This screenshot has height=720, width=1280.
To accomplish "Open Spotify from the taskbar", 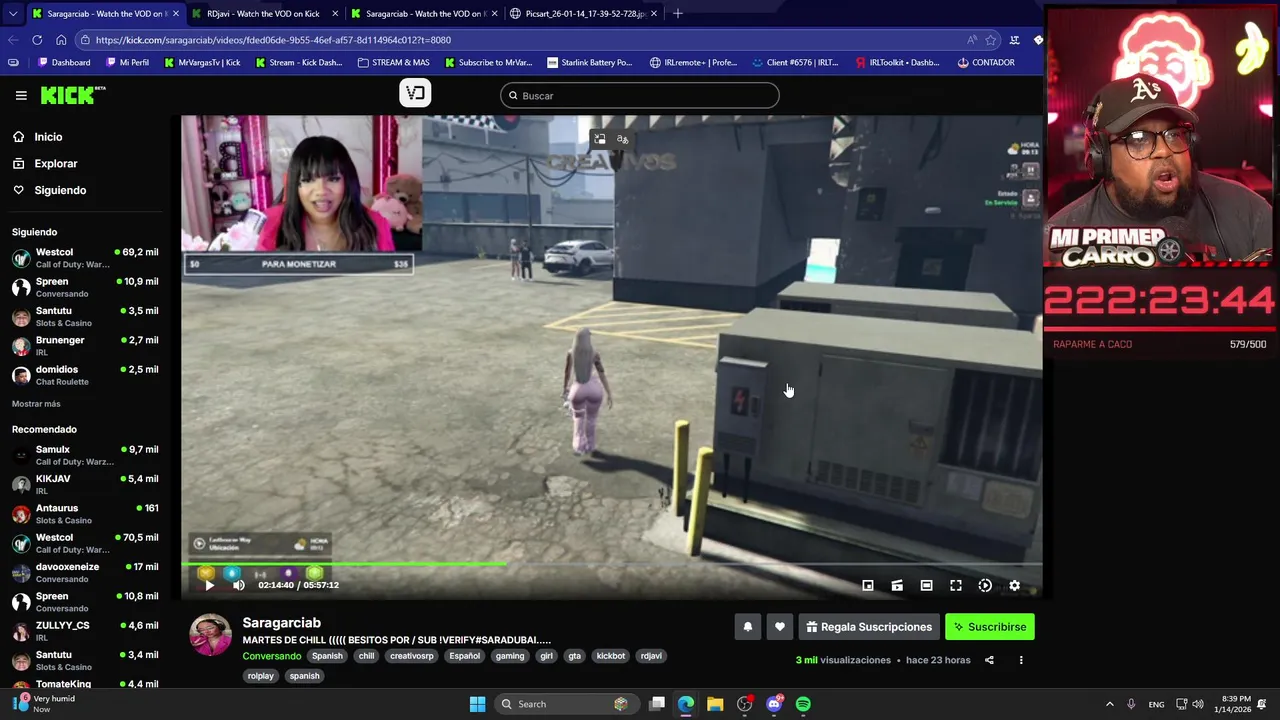I will click(803, 704).
